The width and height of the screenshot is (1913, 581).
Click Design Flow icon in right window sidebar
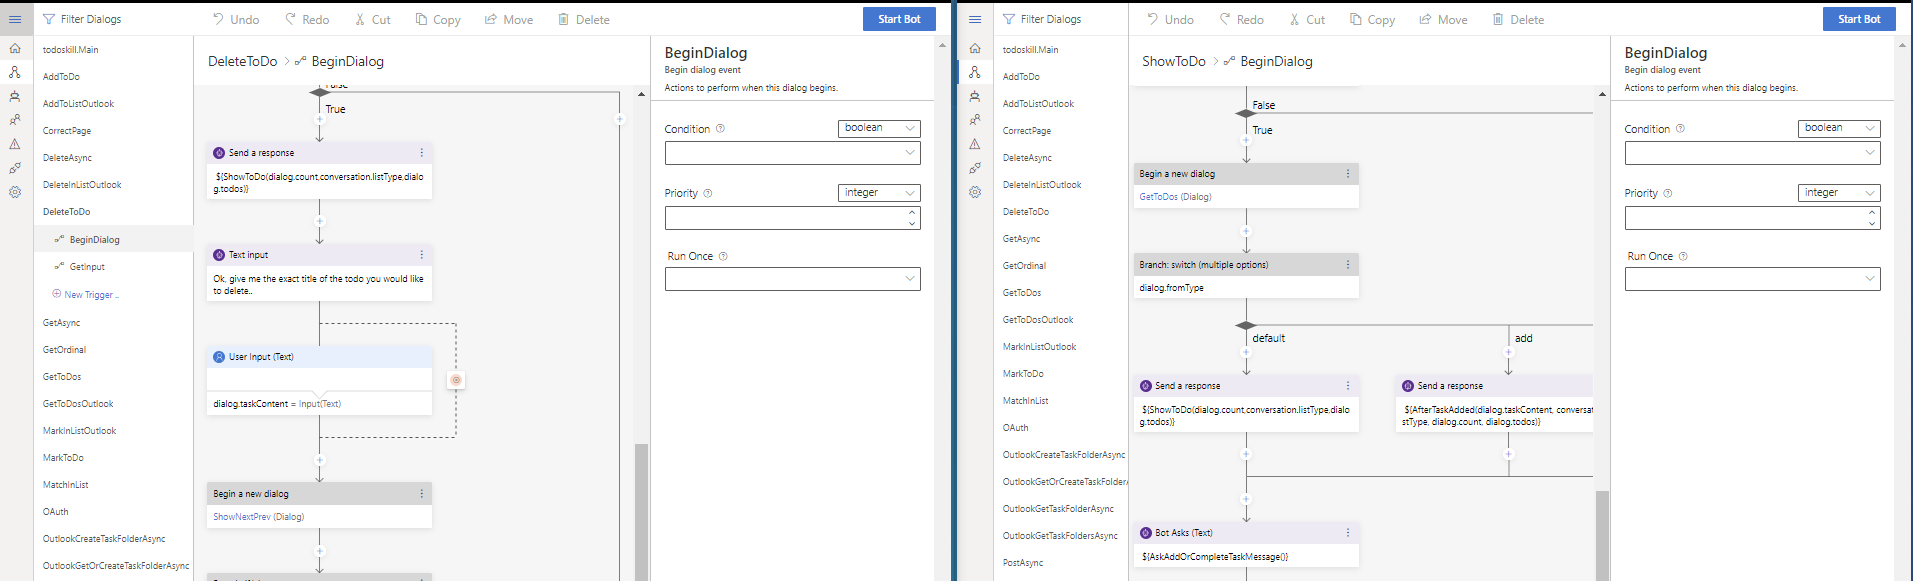pos(975,72)
